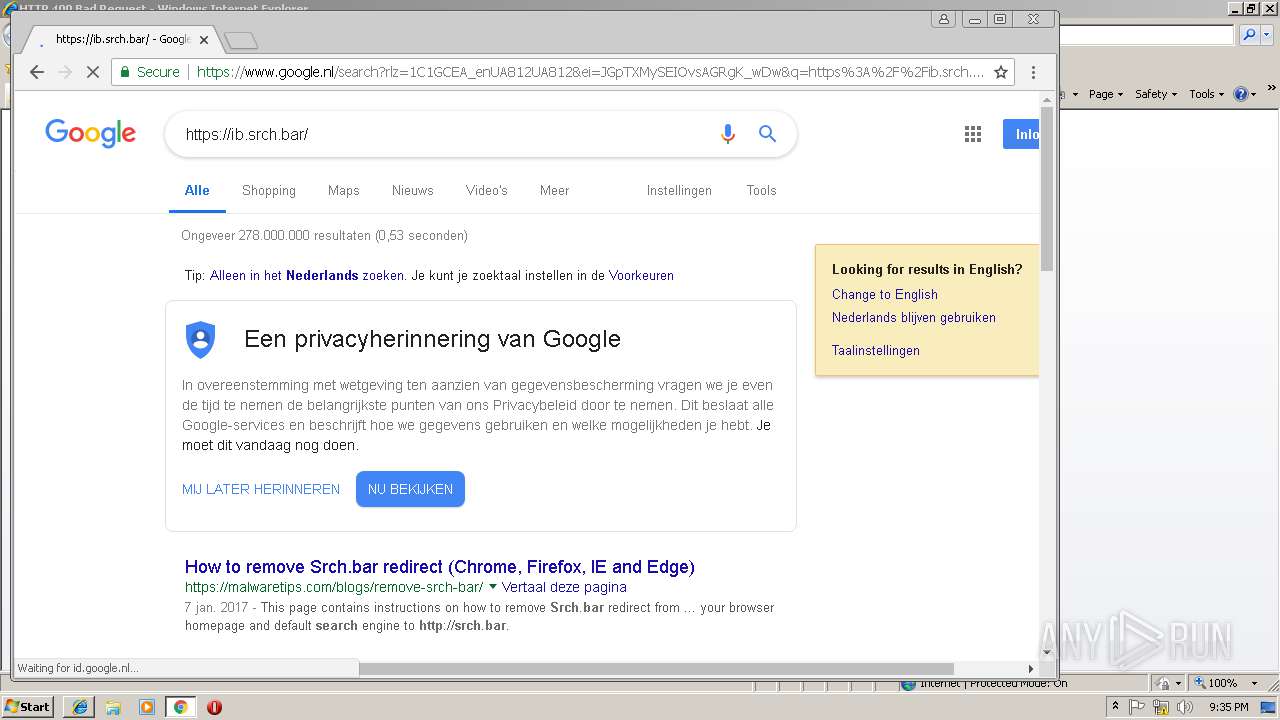This screenshot has height=720, width=1280.
Task: Click the privacy shield icon
Action: [x=201, y=340]
